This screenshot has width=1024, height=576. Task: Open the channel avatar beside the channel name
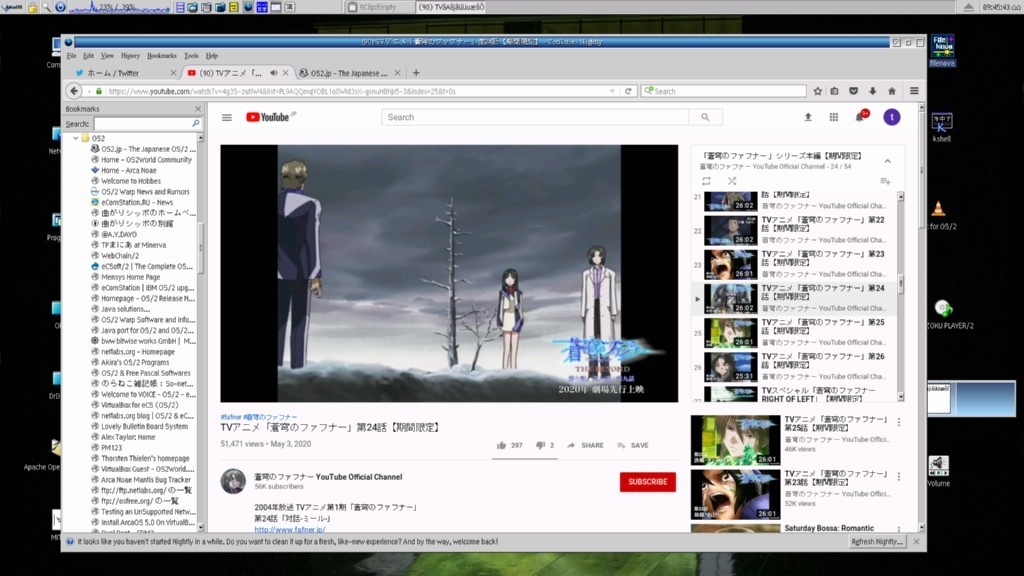point(233,481)
